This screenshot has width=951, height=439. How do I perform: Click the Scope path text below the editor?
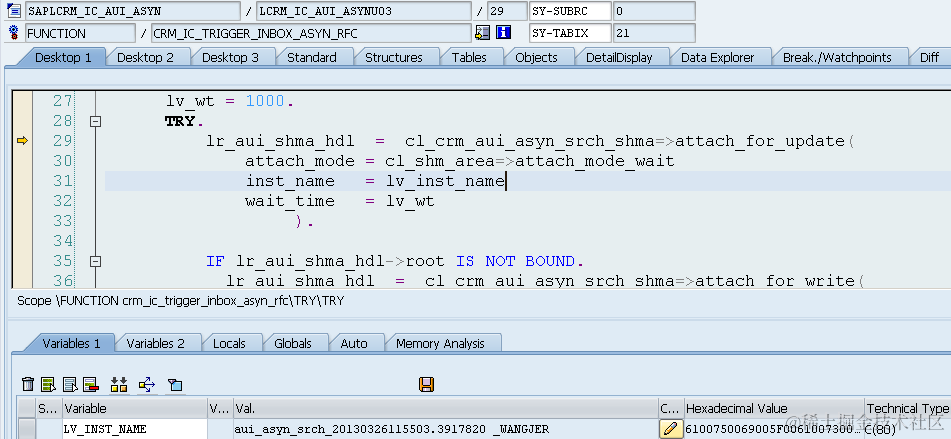tap(180, 301)
